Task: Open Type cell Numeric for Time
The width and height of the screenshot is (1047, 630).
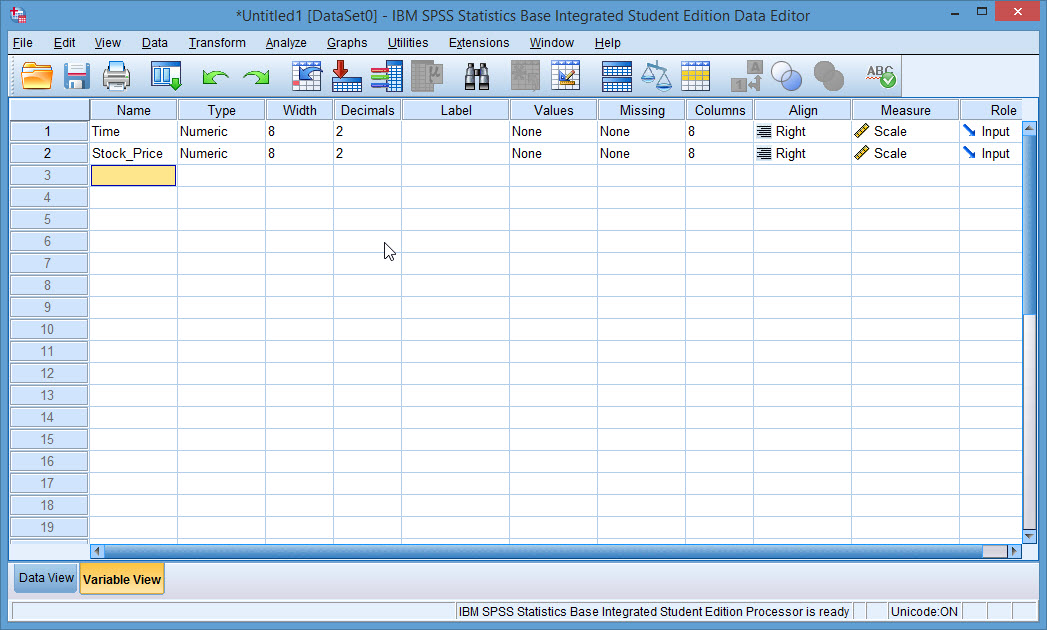Action: click(222, 132)
